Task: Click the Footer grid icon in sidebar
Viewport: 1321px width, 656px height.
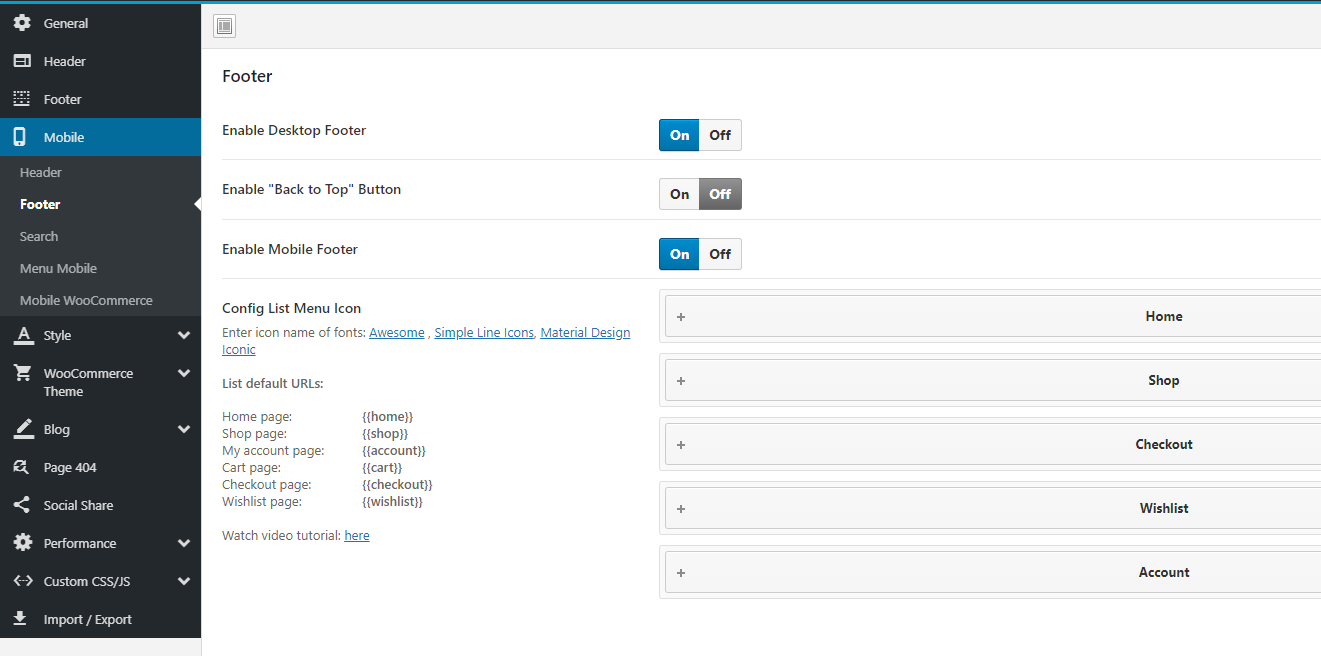Action: (x=22, y=99)
